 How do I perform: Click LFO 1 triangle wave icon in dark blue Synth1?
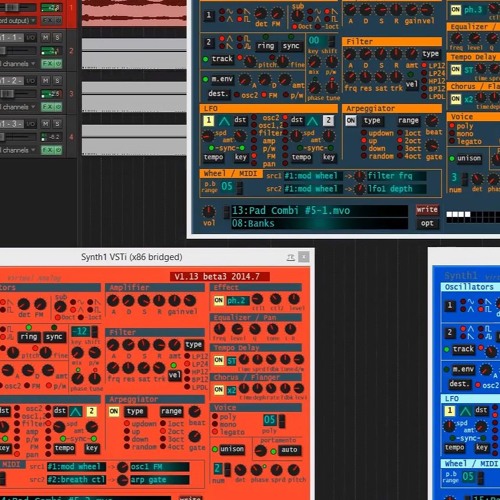pos(225,120)
